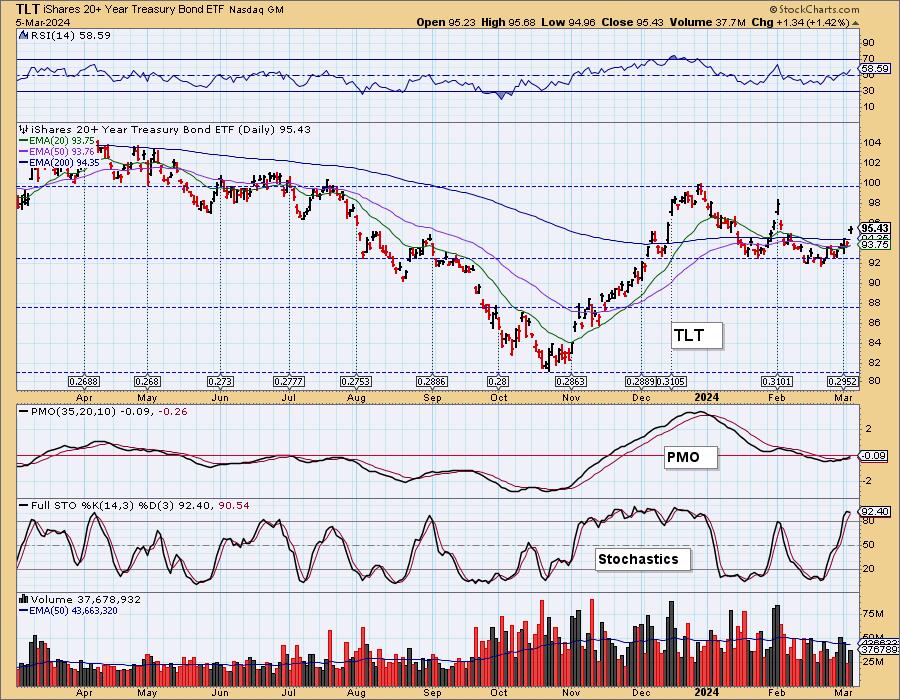Select the 5-Mar-2024 date label
Viewport: 900px width, 700px height.
pyautogui.click(x=43, y=22)
